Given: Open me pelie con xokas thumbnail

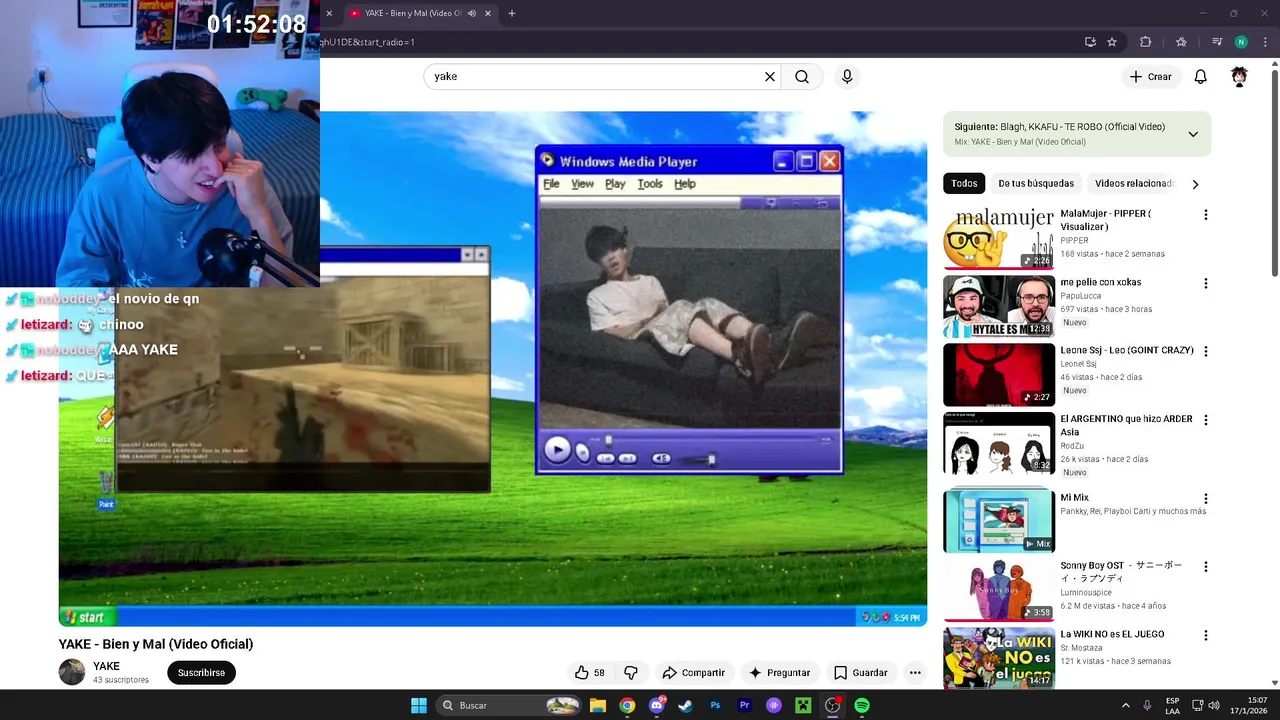Looking at the screenshot, I should (x=999, y=306).
